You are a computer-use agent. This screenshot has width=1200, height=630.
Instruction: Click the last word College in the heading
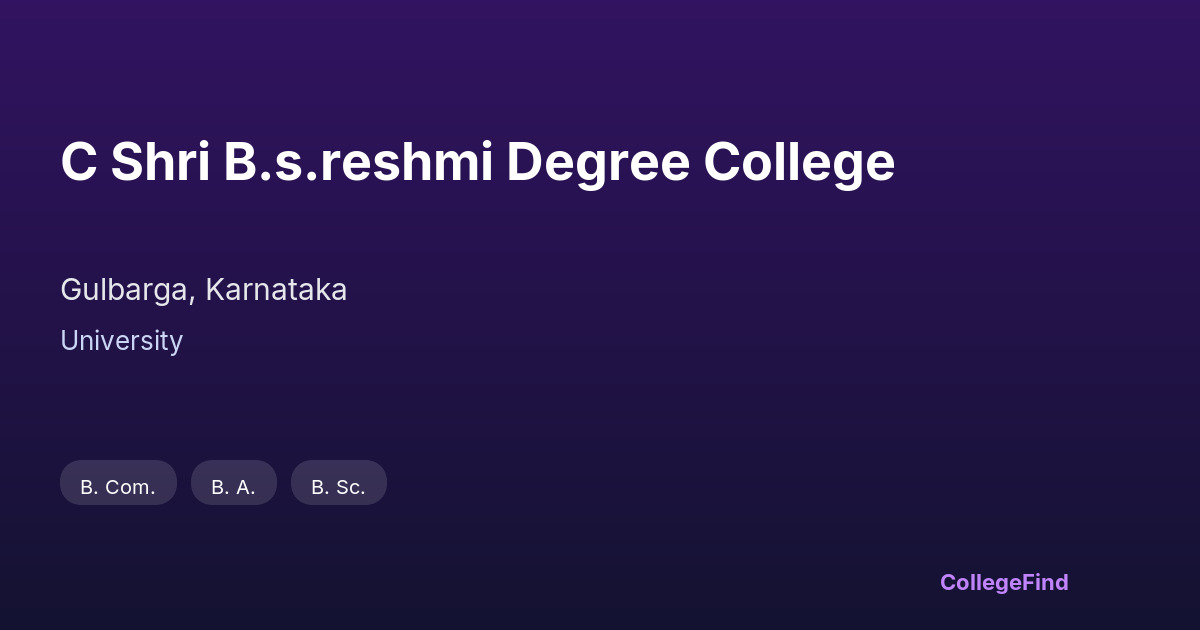798,162
